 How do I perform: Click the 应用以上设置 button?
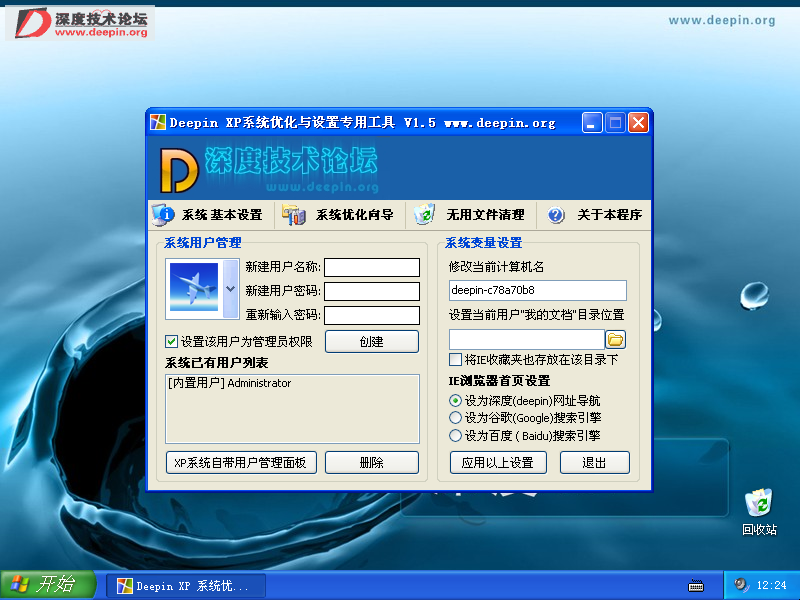click(498, 462)
